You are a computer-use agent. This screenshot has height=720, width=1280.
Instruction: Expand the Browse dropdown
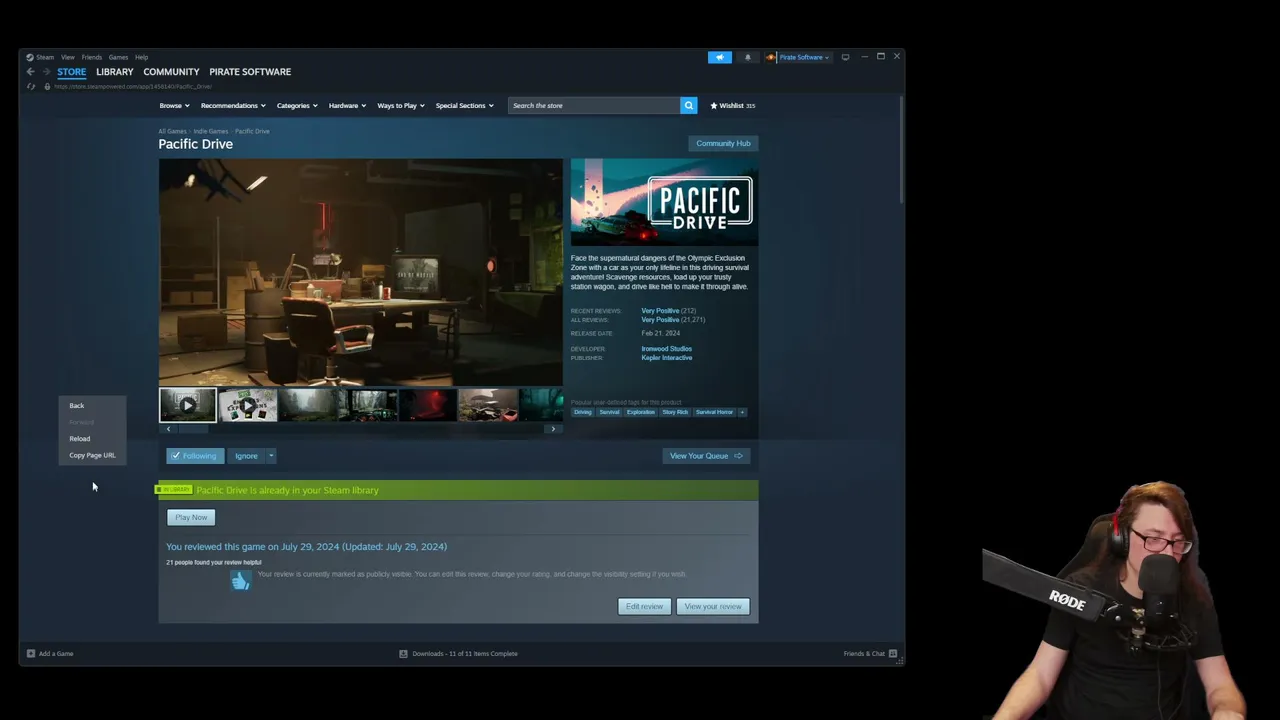point(174,105)
